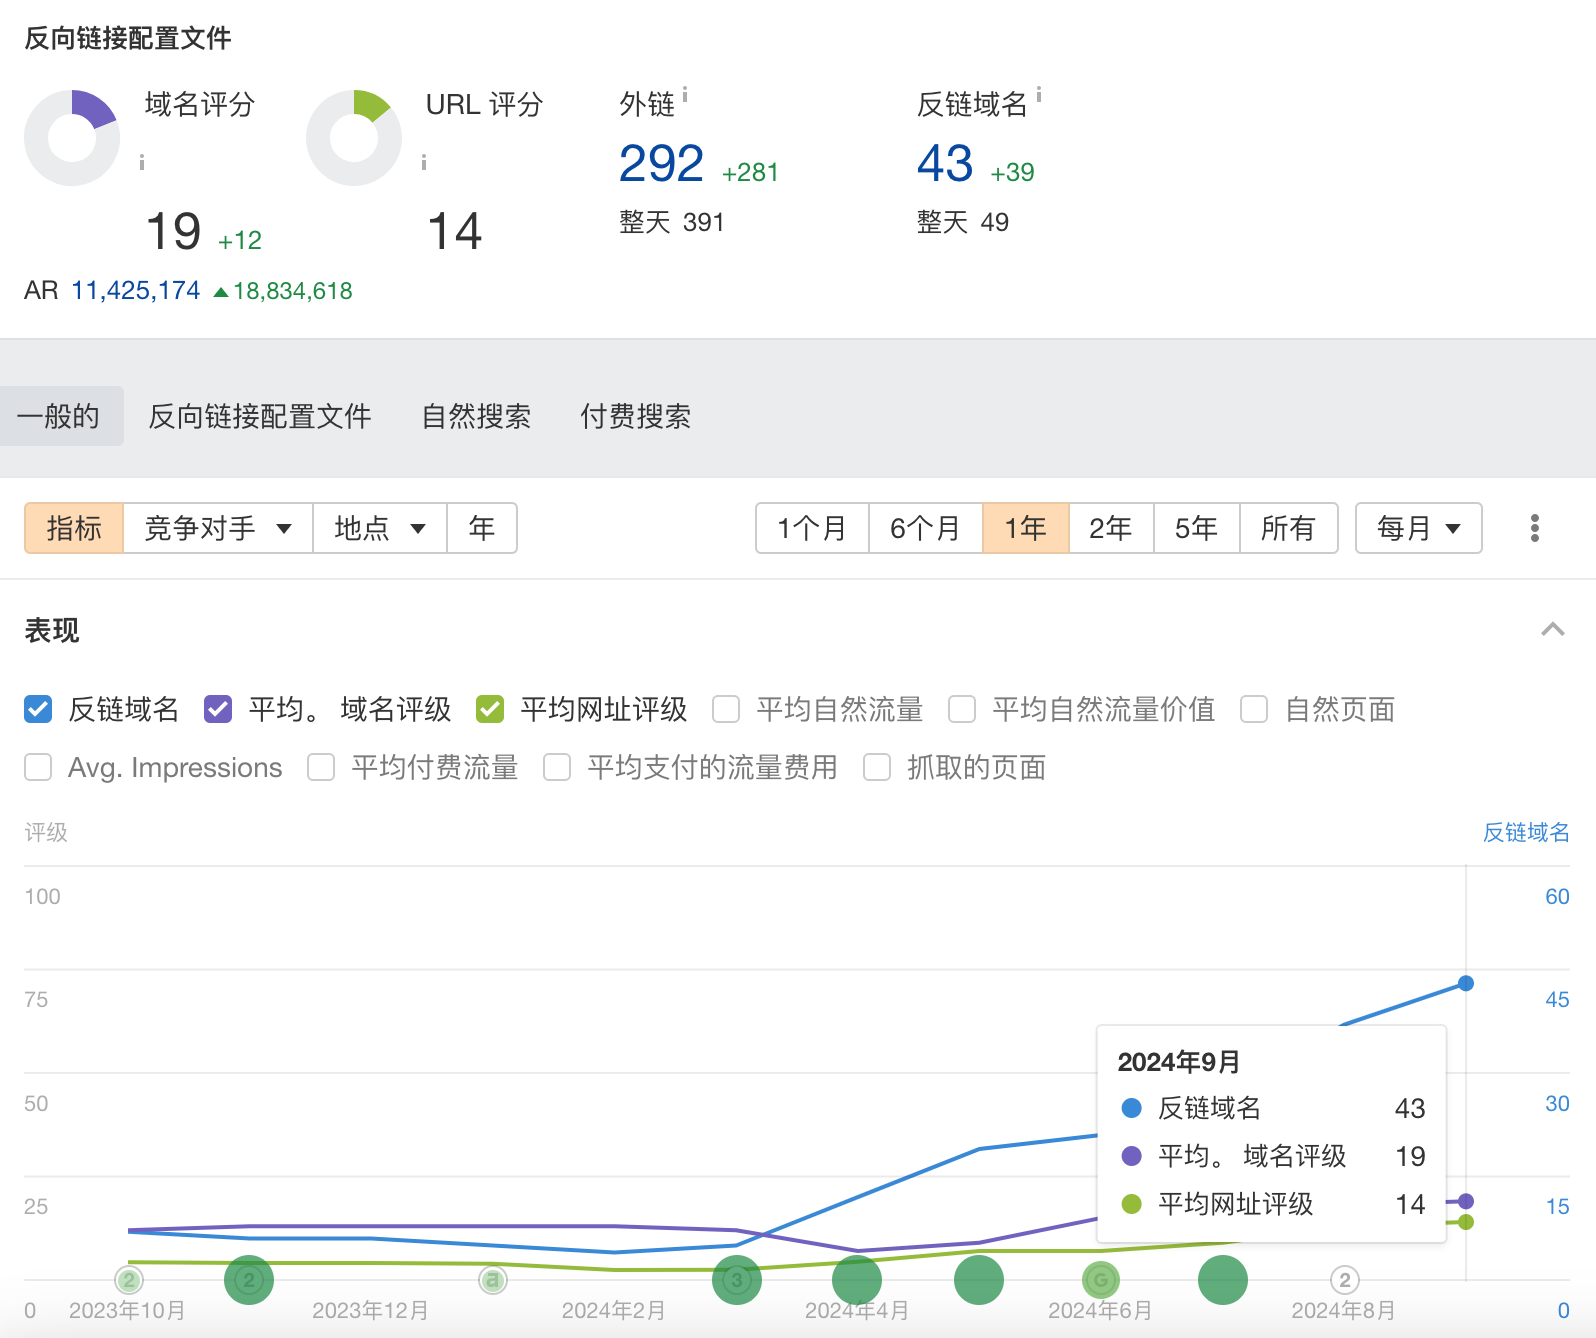The image size is (1596, 1338).
Task: Click the AR rank 11,425,174
Action: pyautogui.click(x=136, y=291)
